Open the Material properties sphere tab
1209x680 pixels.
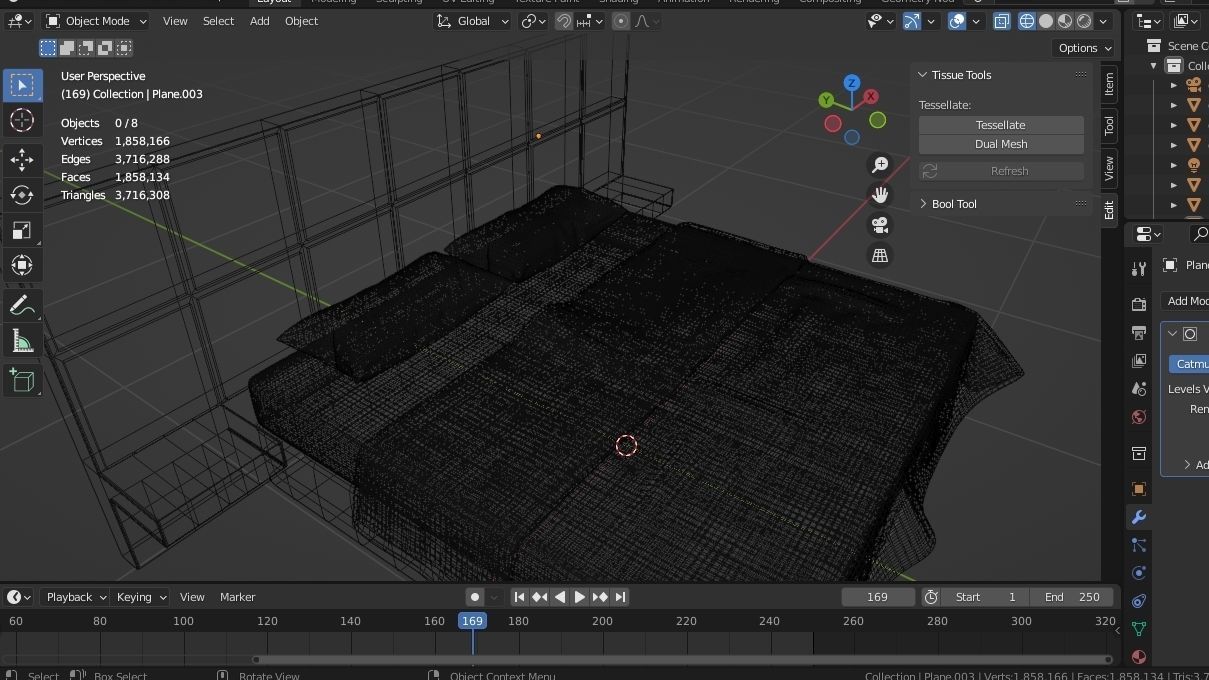(x=1138, y=657)
